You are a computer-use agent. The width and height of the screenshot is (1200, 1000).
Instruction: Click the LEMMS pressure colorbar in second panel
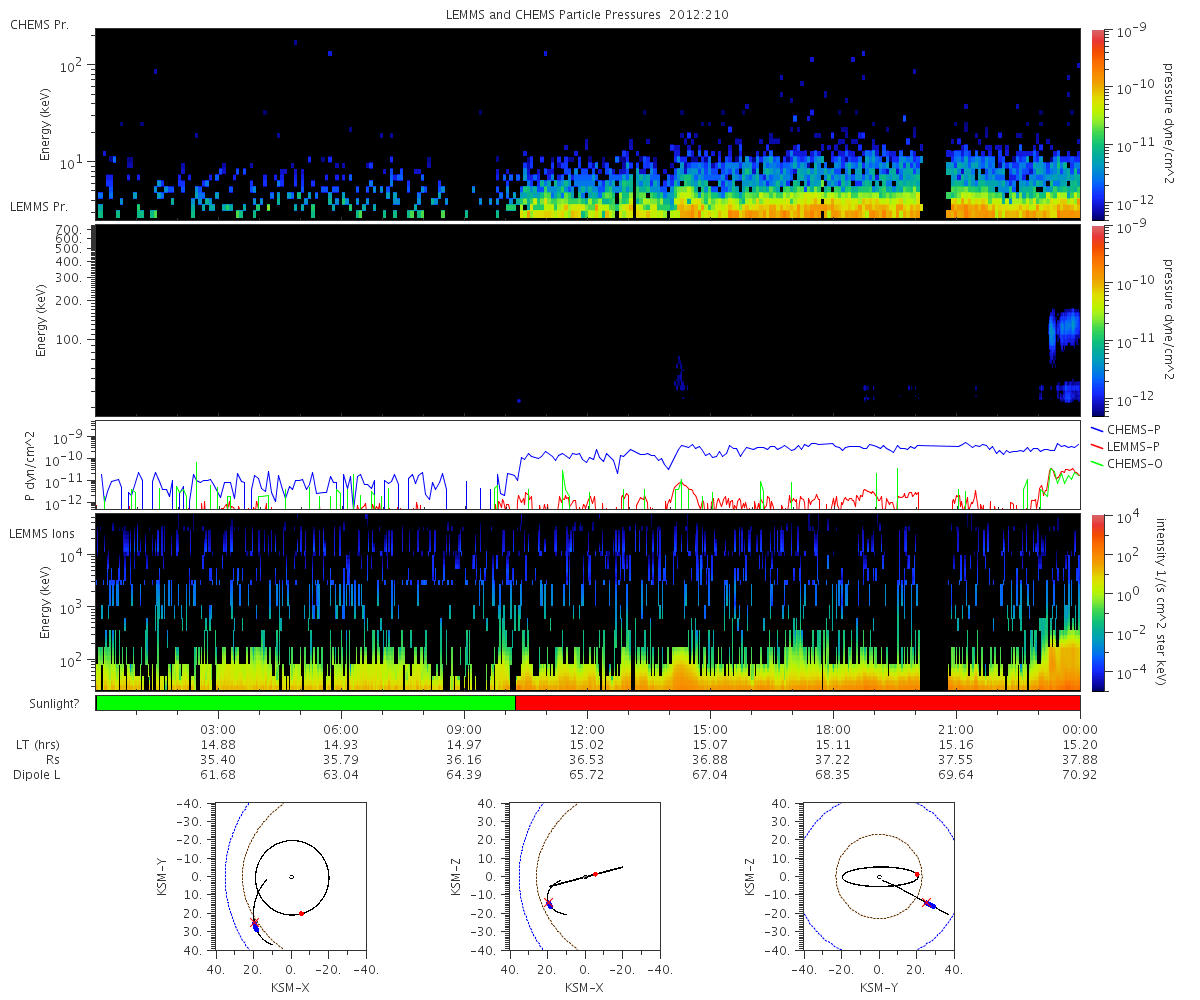1097,320
